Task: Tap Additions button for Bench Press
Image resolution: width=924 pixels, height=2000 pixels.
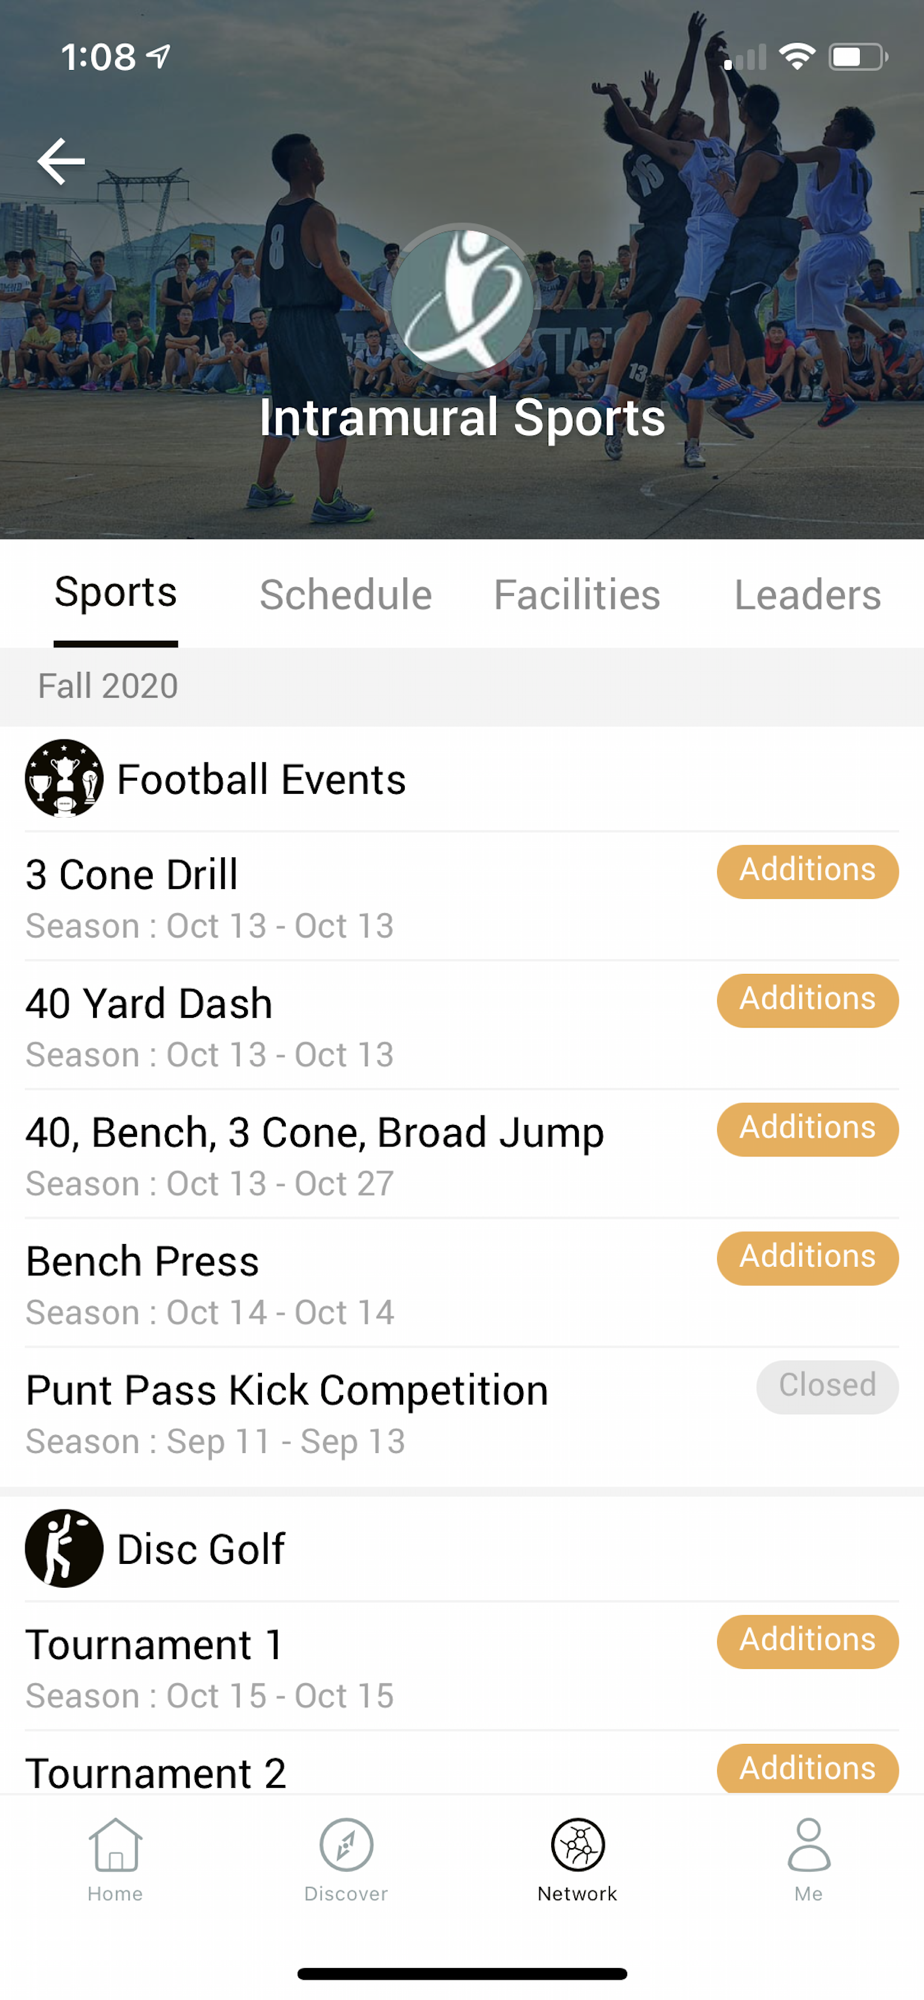Action: pos(808,1258)
